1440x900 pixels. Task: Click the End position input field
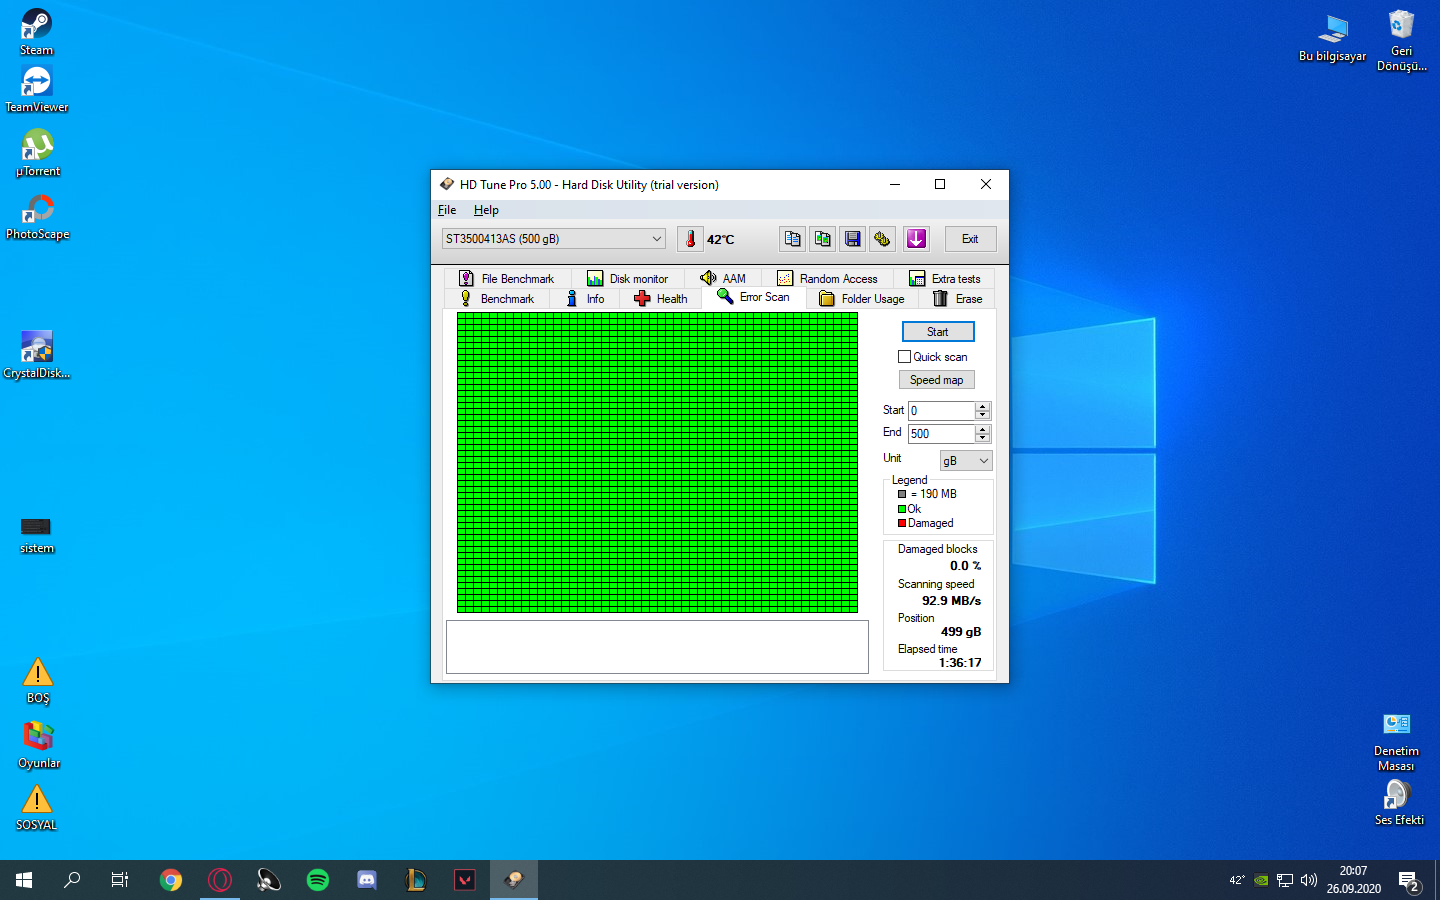click(941, 433)
